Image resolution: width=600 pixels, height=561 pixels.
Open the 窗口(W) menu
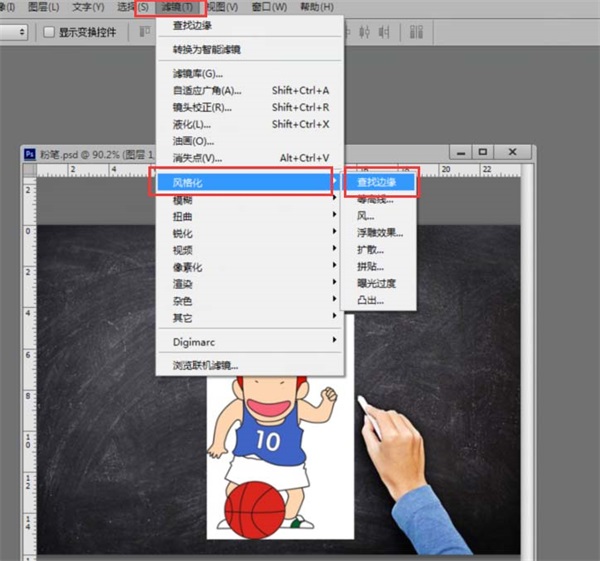coord(269,7)
